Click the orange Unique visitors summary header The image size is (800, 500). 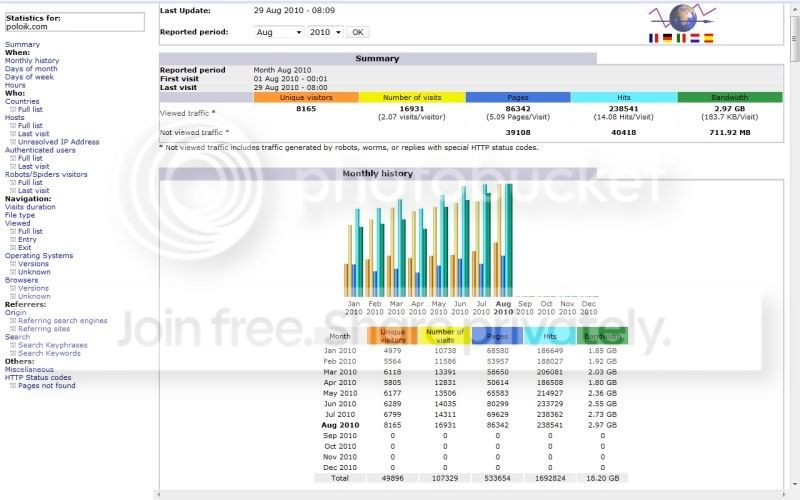click(x=306, y=97)
